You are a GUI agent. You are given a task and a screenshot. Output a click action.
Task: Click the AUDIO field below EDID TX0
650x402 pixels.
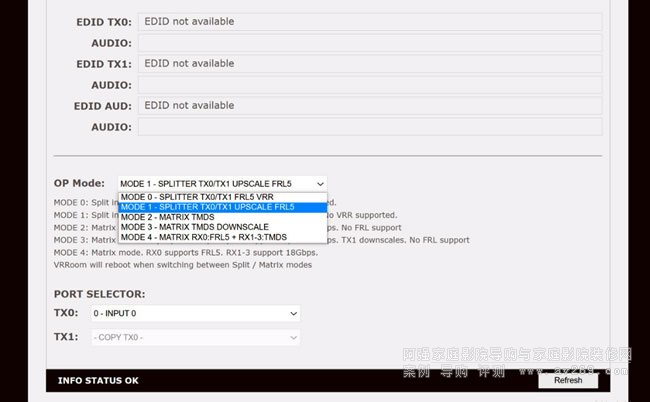tap(369, 43)
